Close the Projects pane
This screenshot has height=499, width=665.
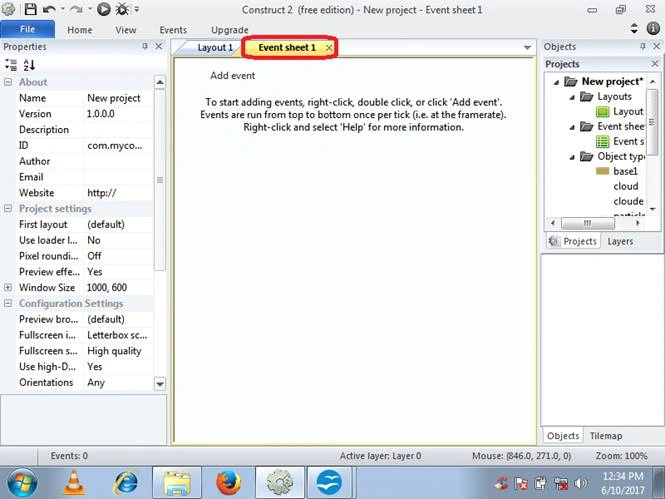655,64
